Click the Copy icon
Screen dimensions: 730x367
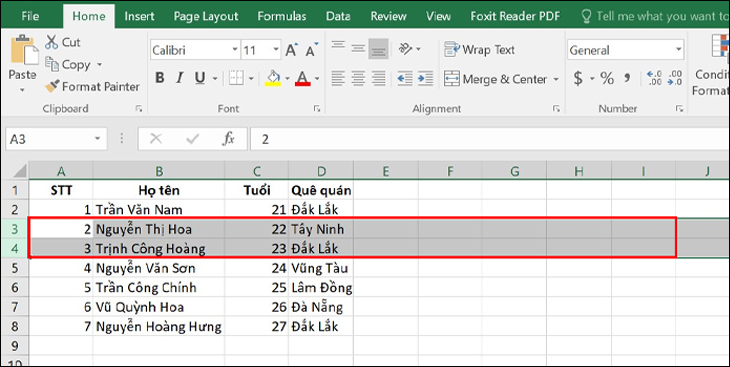pos(51,64)
